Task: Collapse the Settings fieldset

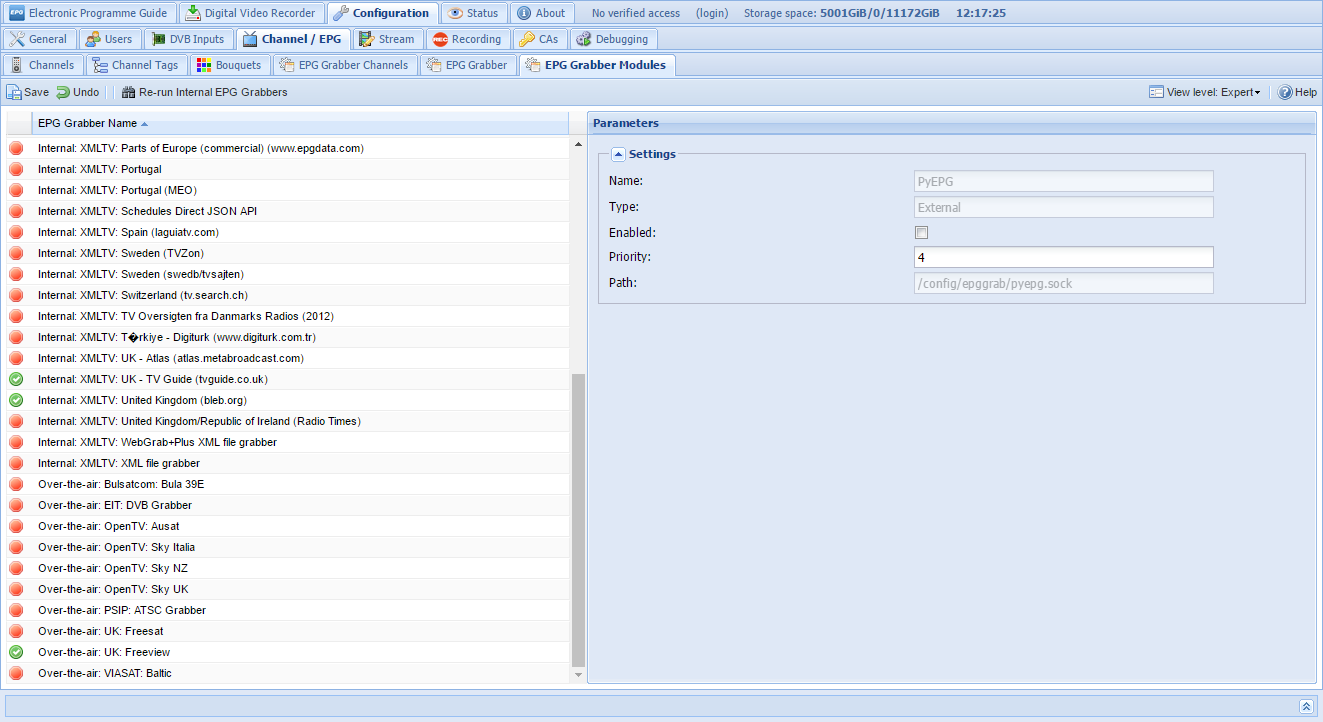Action: point(618,154)
